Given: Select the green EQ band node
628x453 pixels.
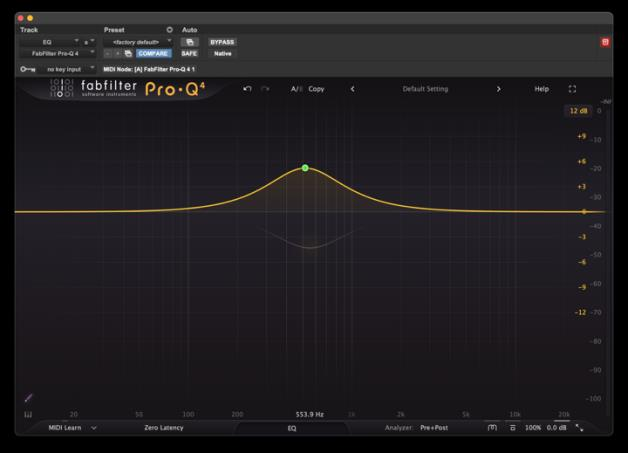Looking at the screenshot, I should click(x=305, y=168).
